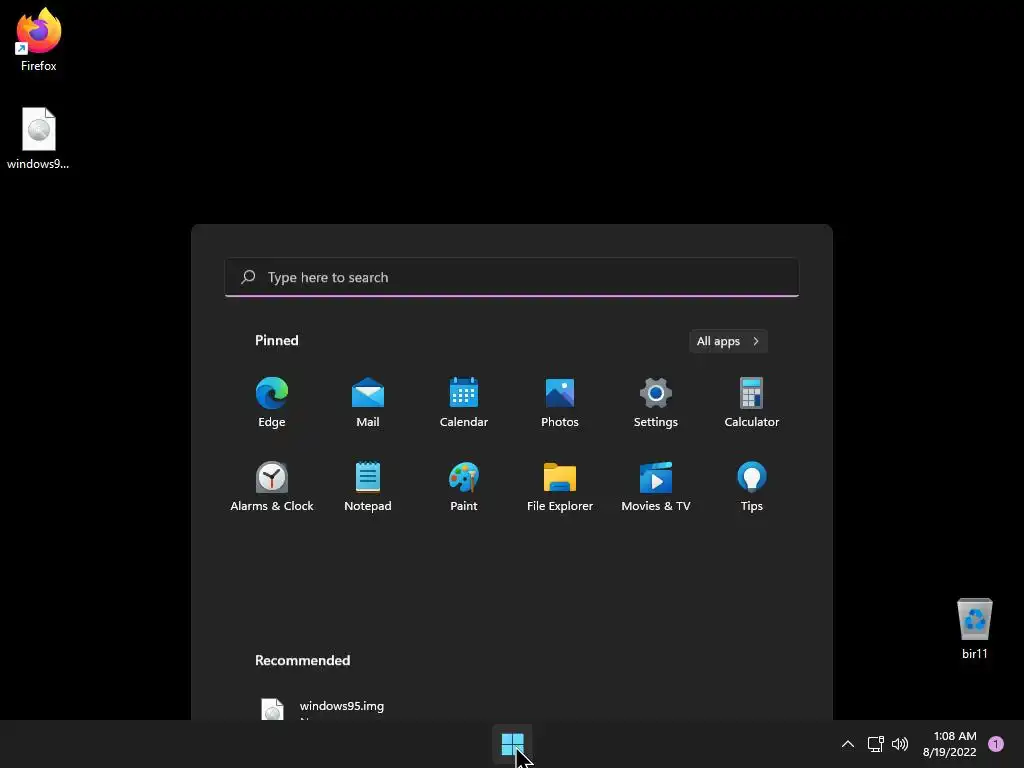Select the windows95 image file on the desktop
Viewport: 1024px width, 768px height.
click(39, 138)
